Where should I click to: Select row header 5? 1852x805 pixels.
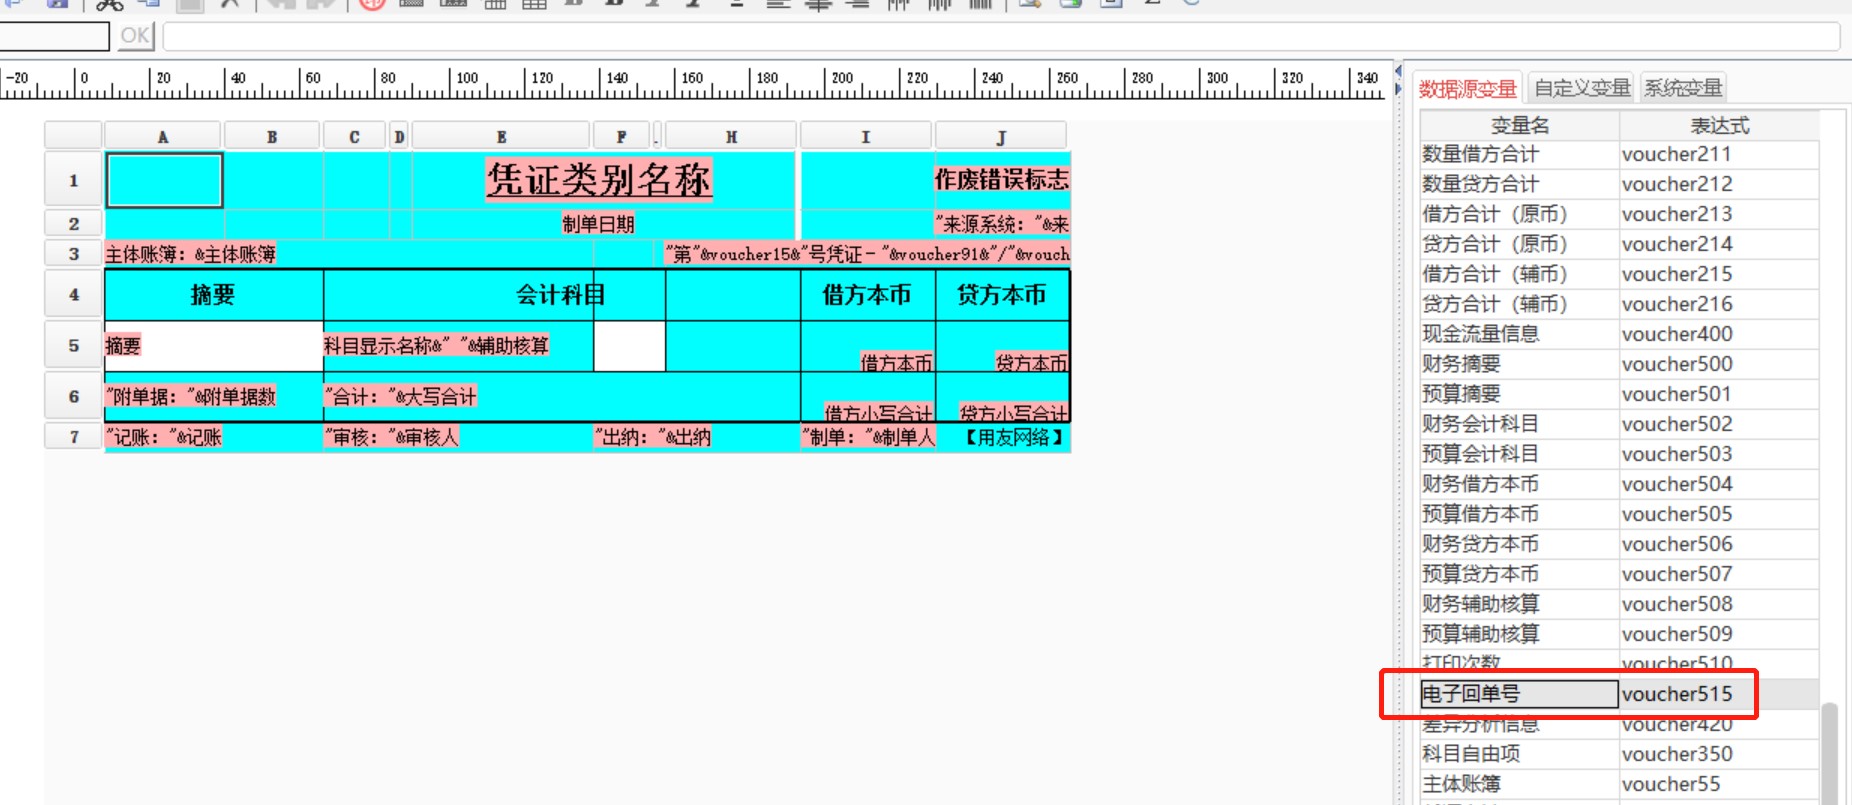point(73,346)
